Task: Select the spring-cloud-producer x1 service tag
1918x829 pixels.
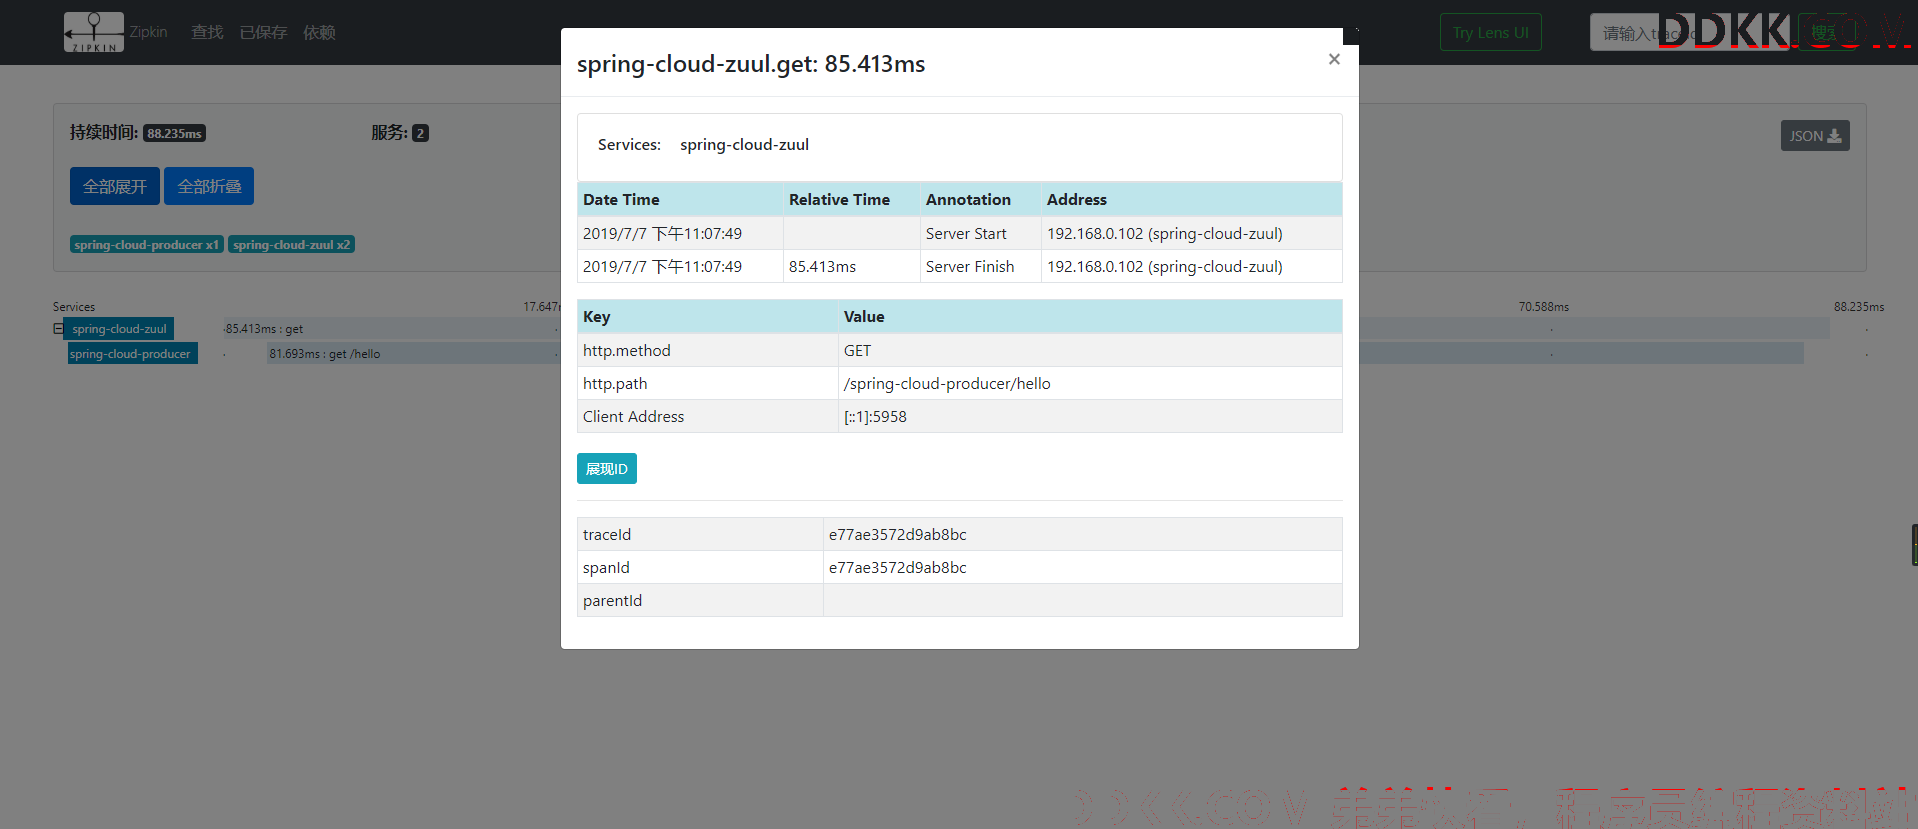Action: point(147,244)
